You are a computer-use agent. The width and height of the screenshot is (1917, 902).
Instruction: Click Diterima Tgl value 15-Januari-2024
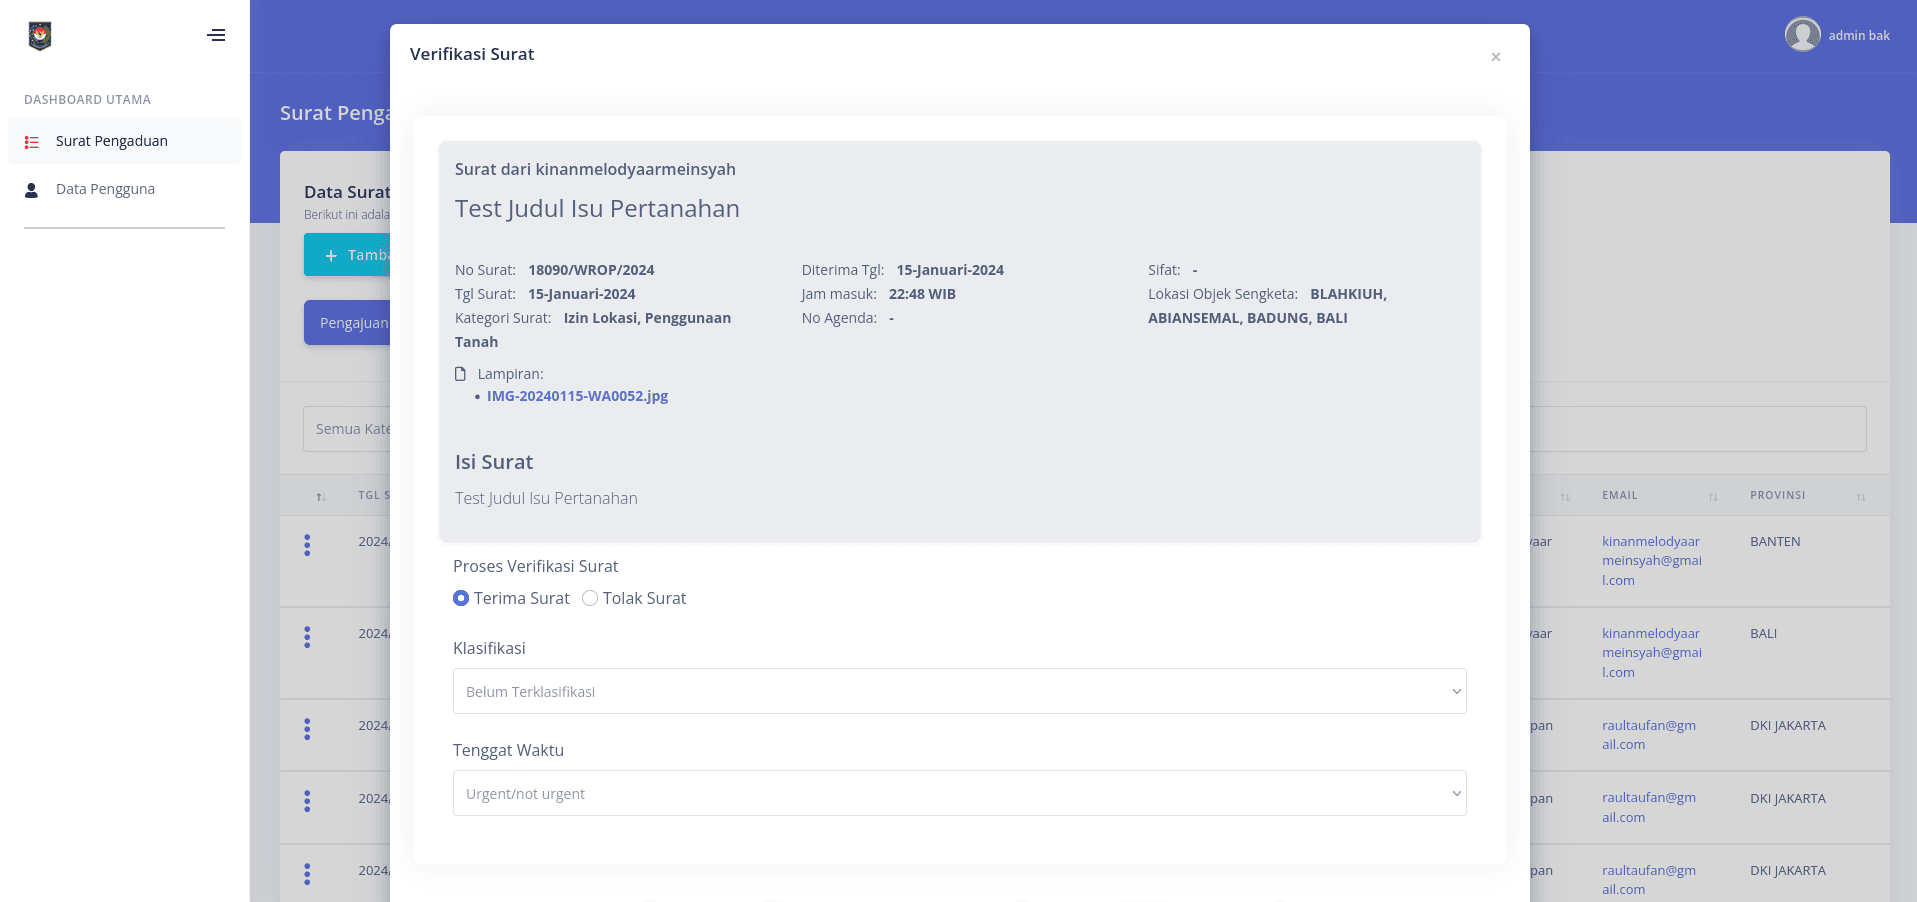(x=950, y=270)
